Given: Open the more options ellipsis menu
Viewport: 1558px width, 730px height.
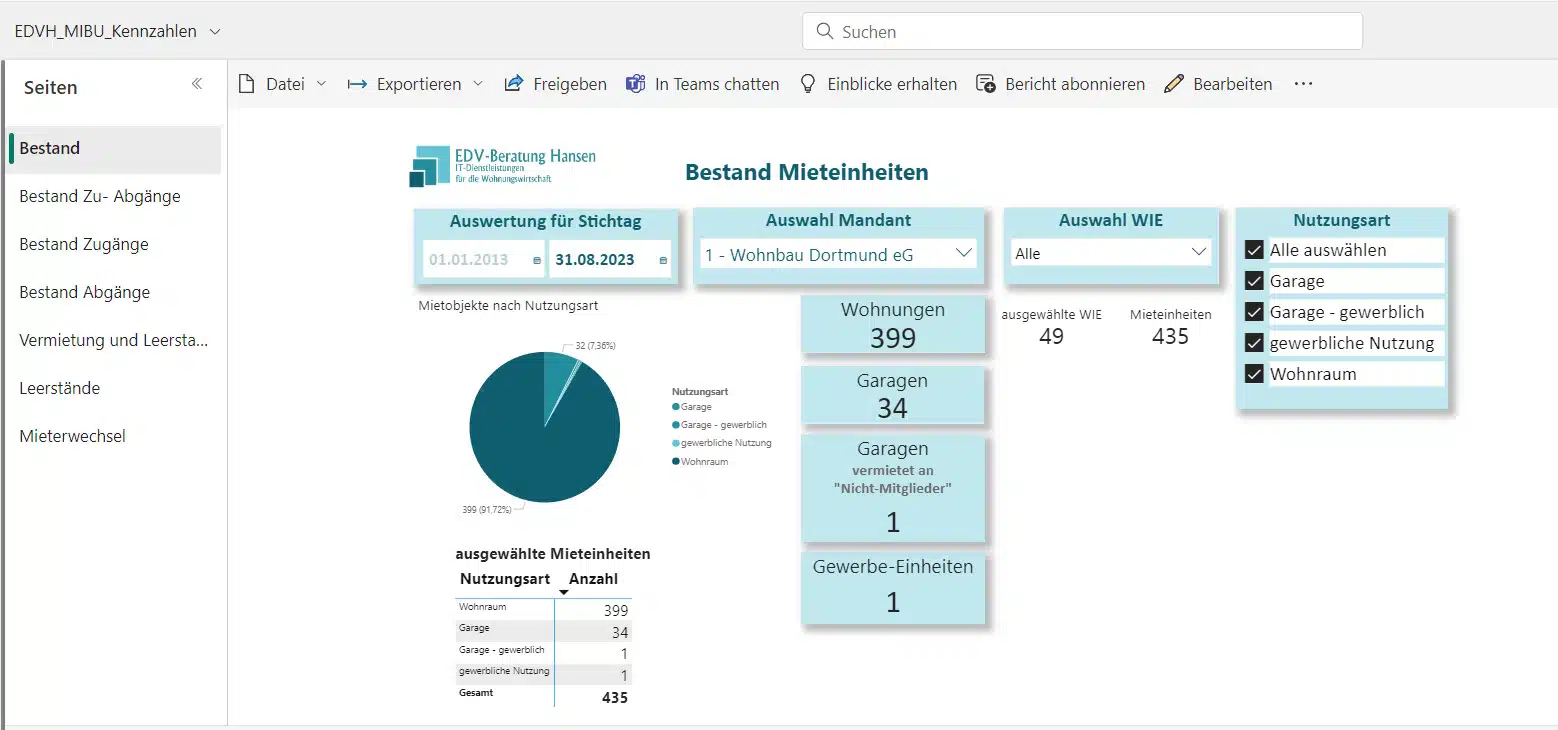Looking at the screenshot, I should pyautogui.click(x=1303, y=84).
